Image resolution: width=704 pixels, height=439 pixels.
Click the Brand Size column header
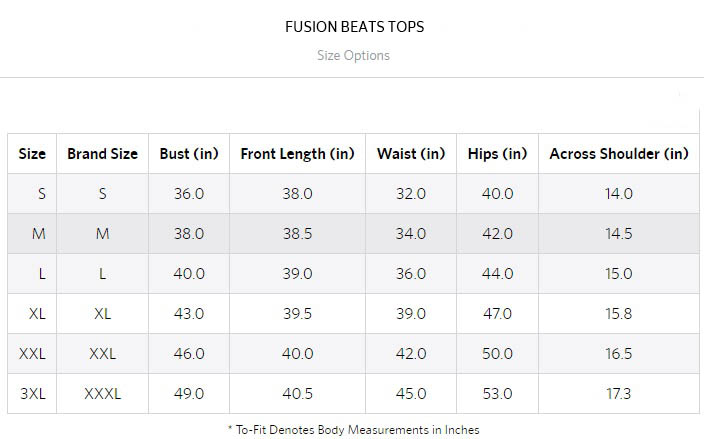tap(102, 154)
